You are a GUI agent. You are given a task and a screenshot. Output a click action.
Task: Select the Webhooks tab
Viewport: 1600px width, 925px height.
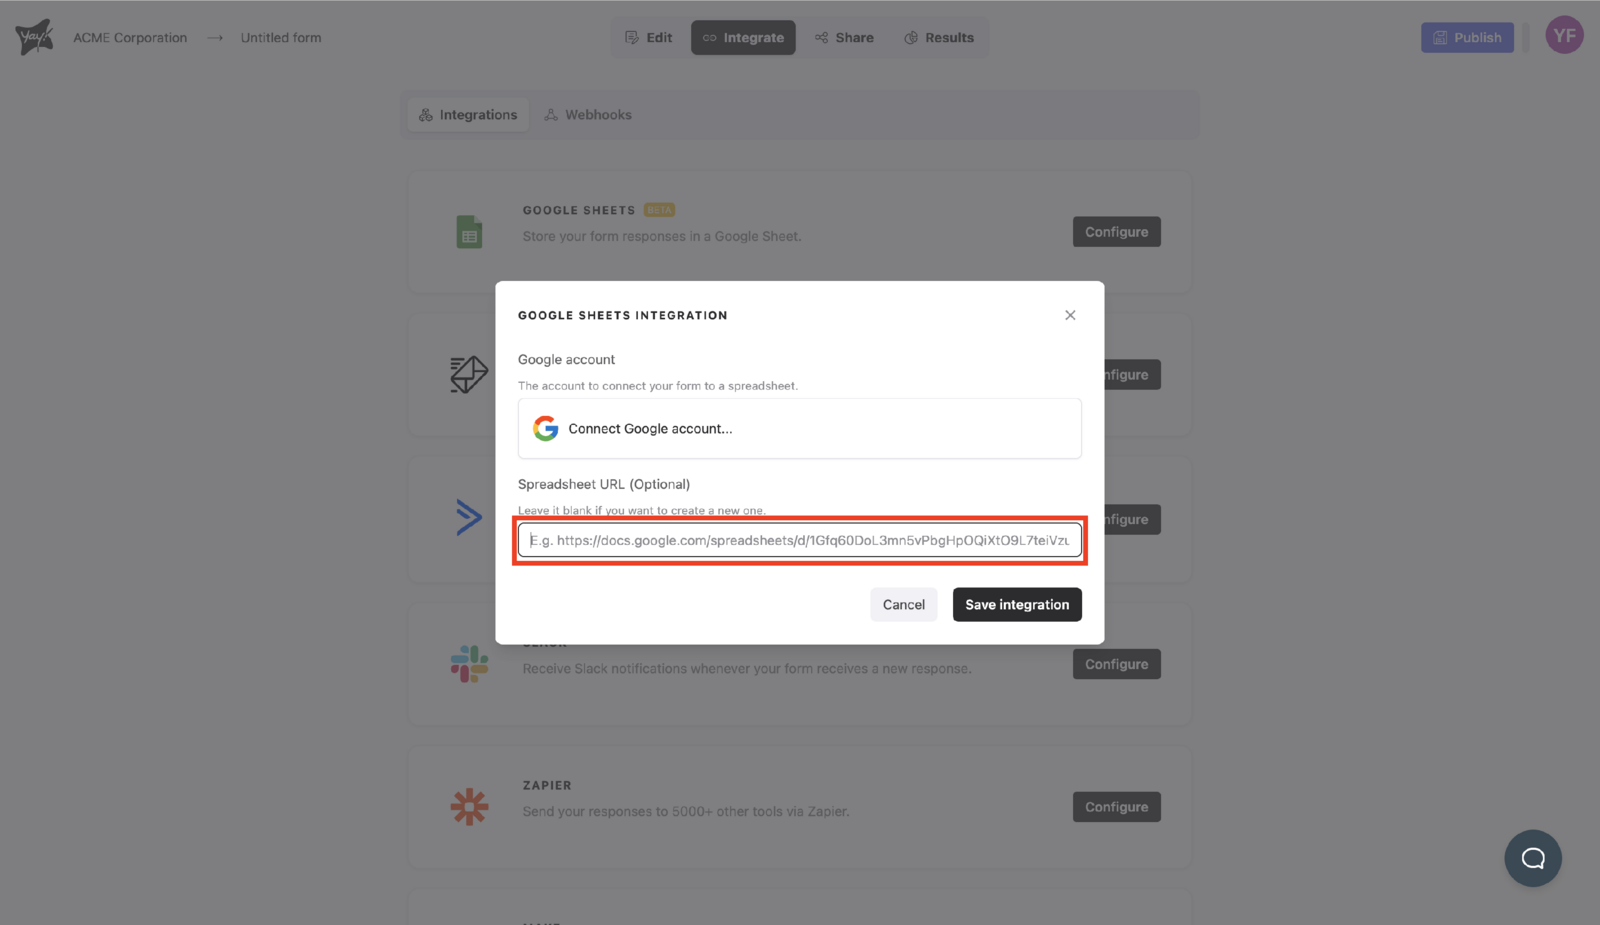click(x=588, y=115)
